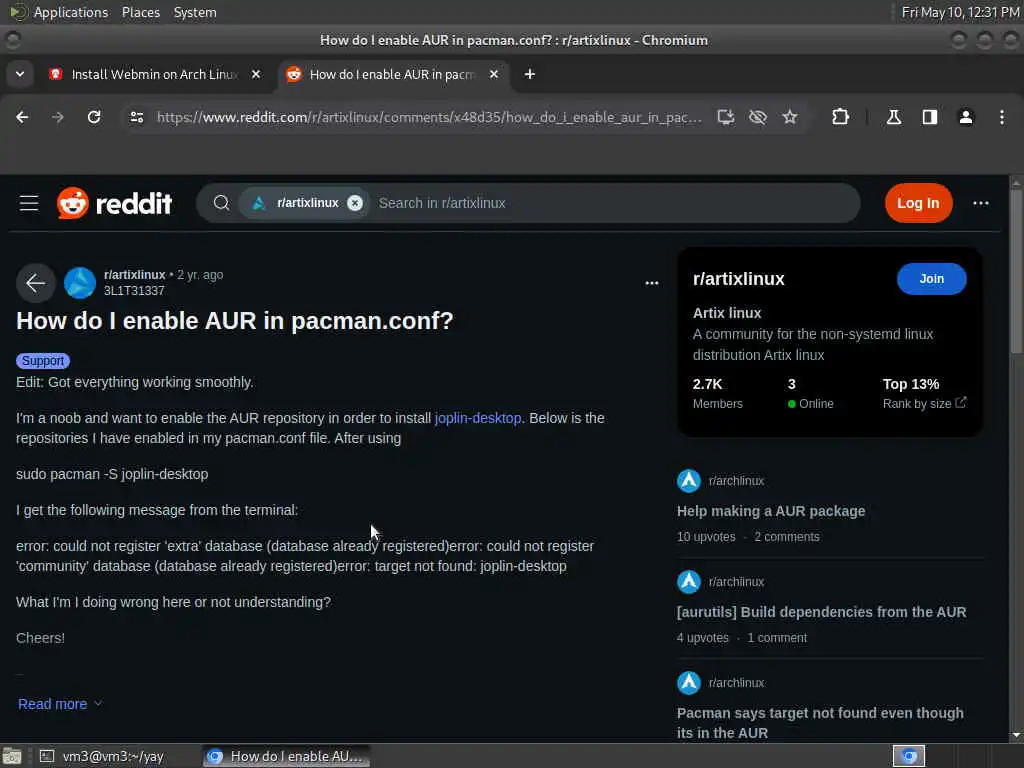Open a new tab with the plus button
The image size is (1024, 768).
click(x=530, y=74)
